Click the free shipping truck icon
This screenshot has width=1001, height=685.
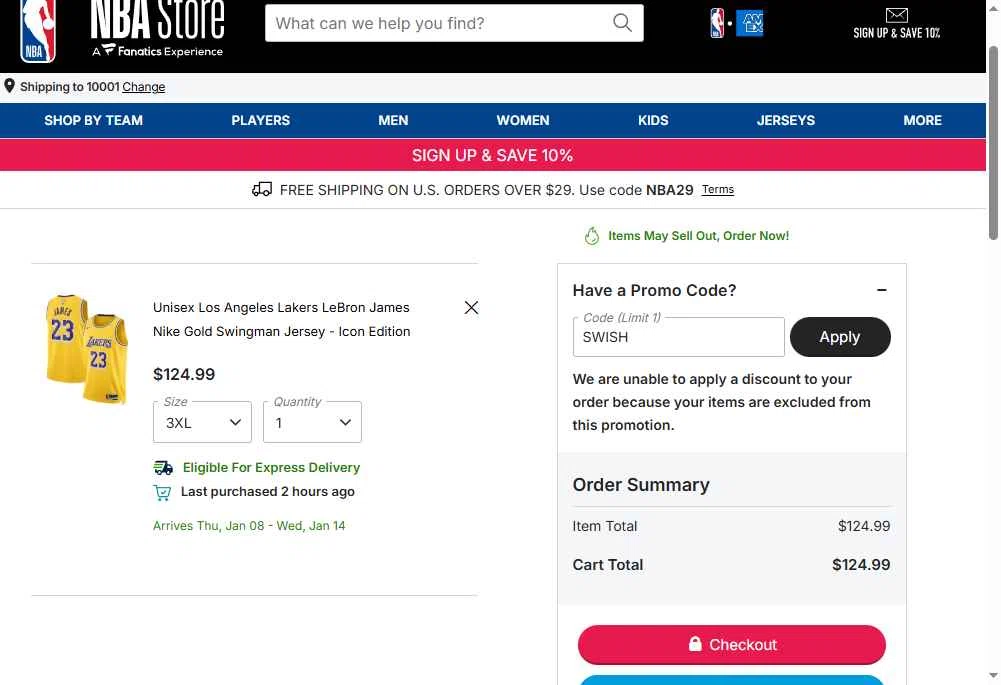(262, 190)
